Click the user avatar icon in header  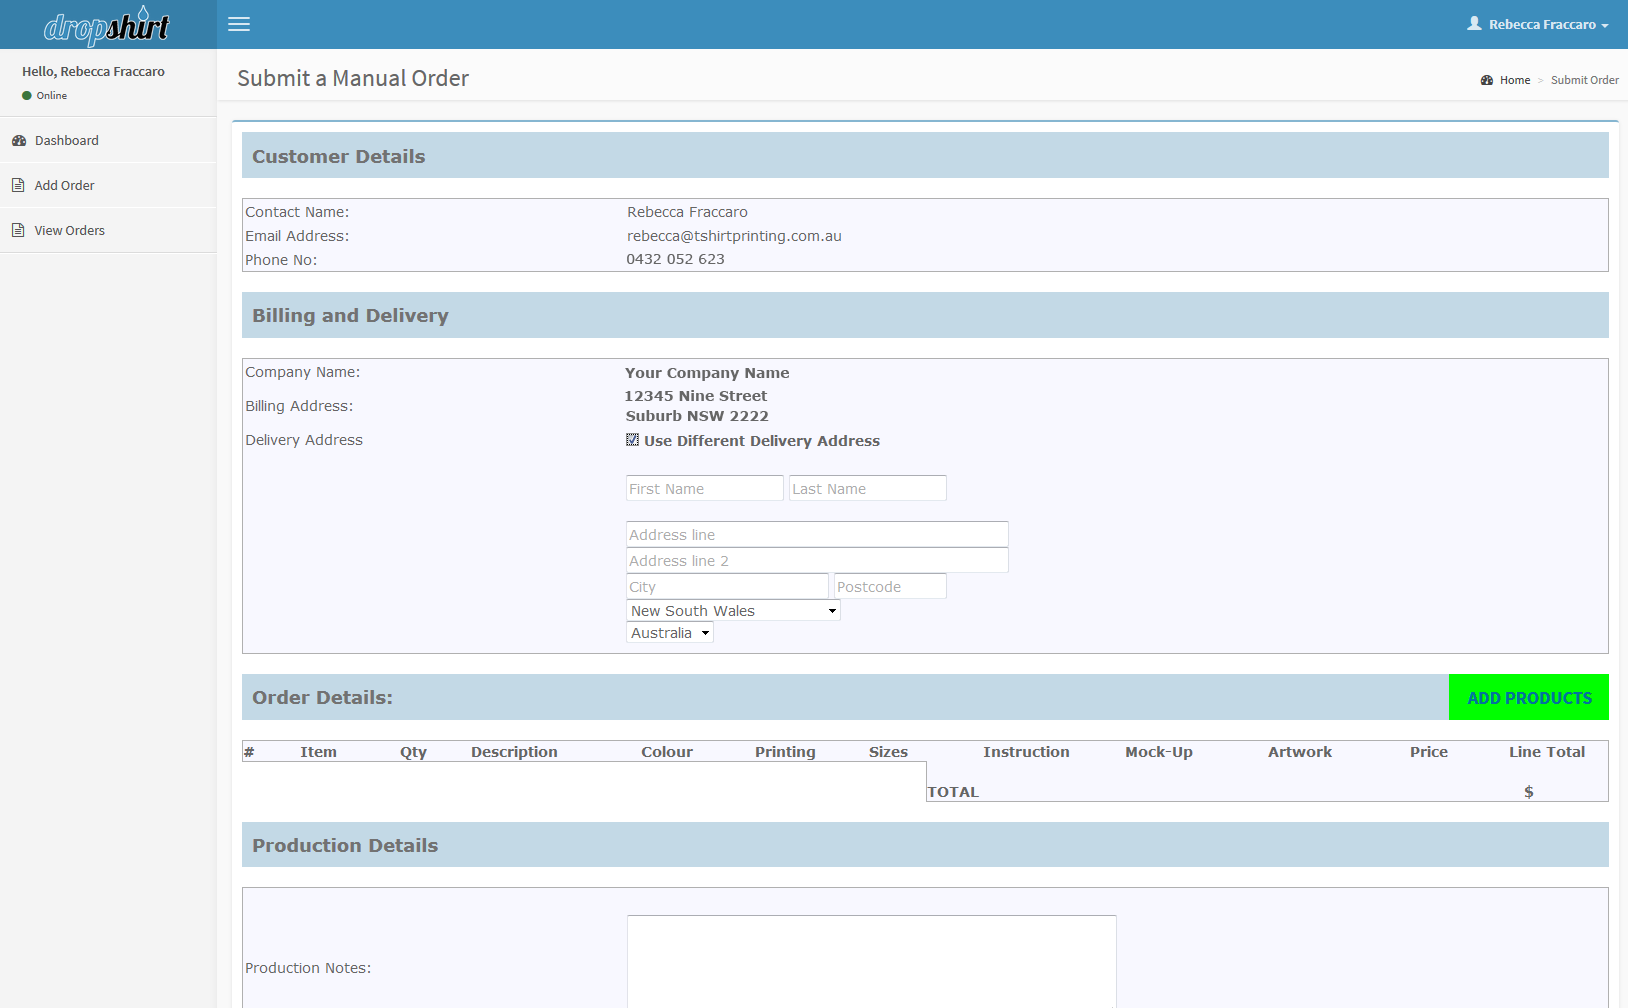point(1474,23)
